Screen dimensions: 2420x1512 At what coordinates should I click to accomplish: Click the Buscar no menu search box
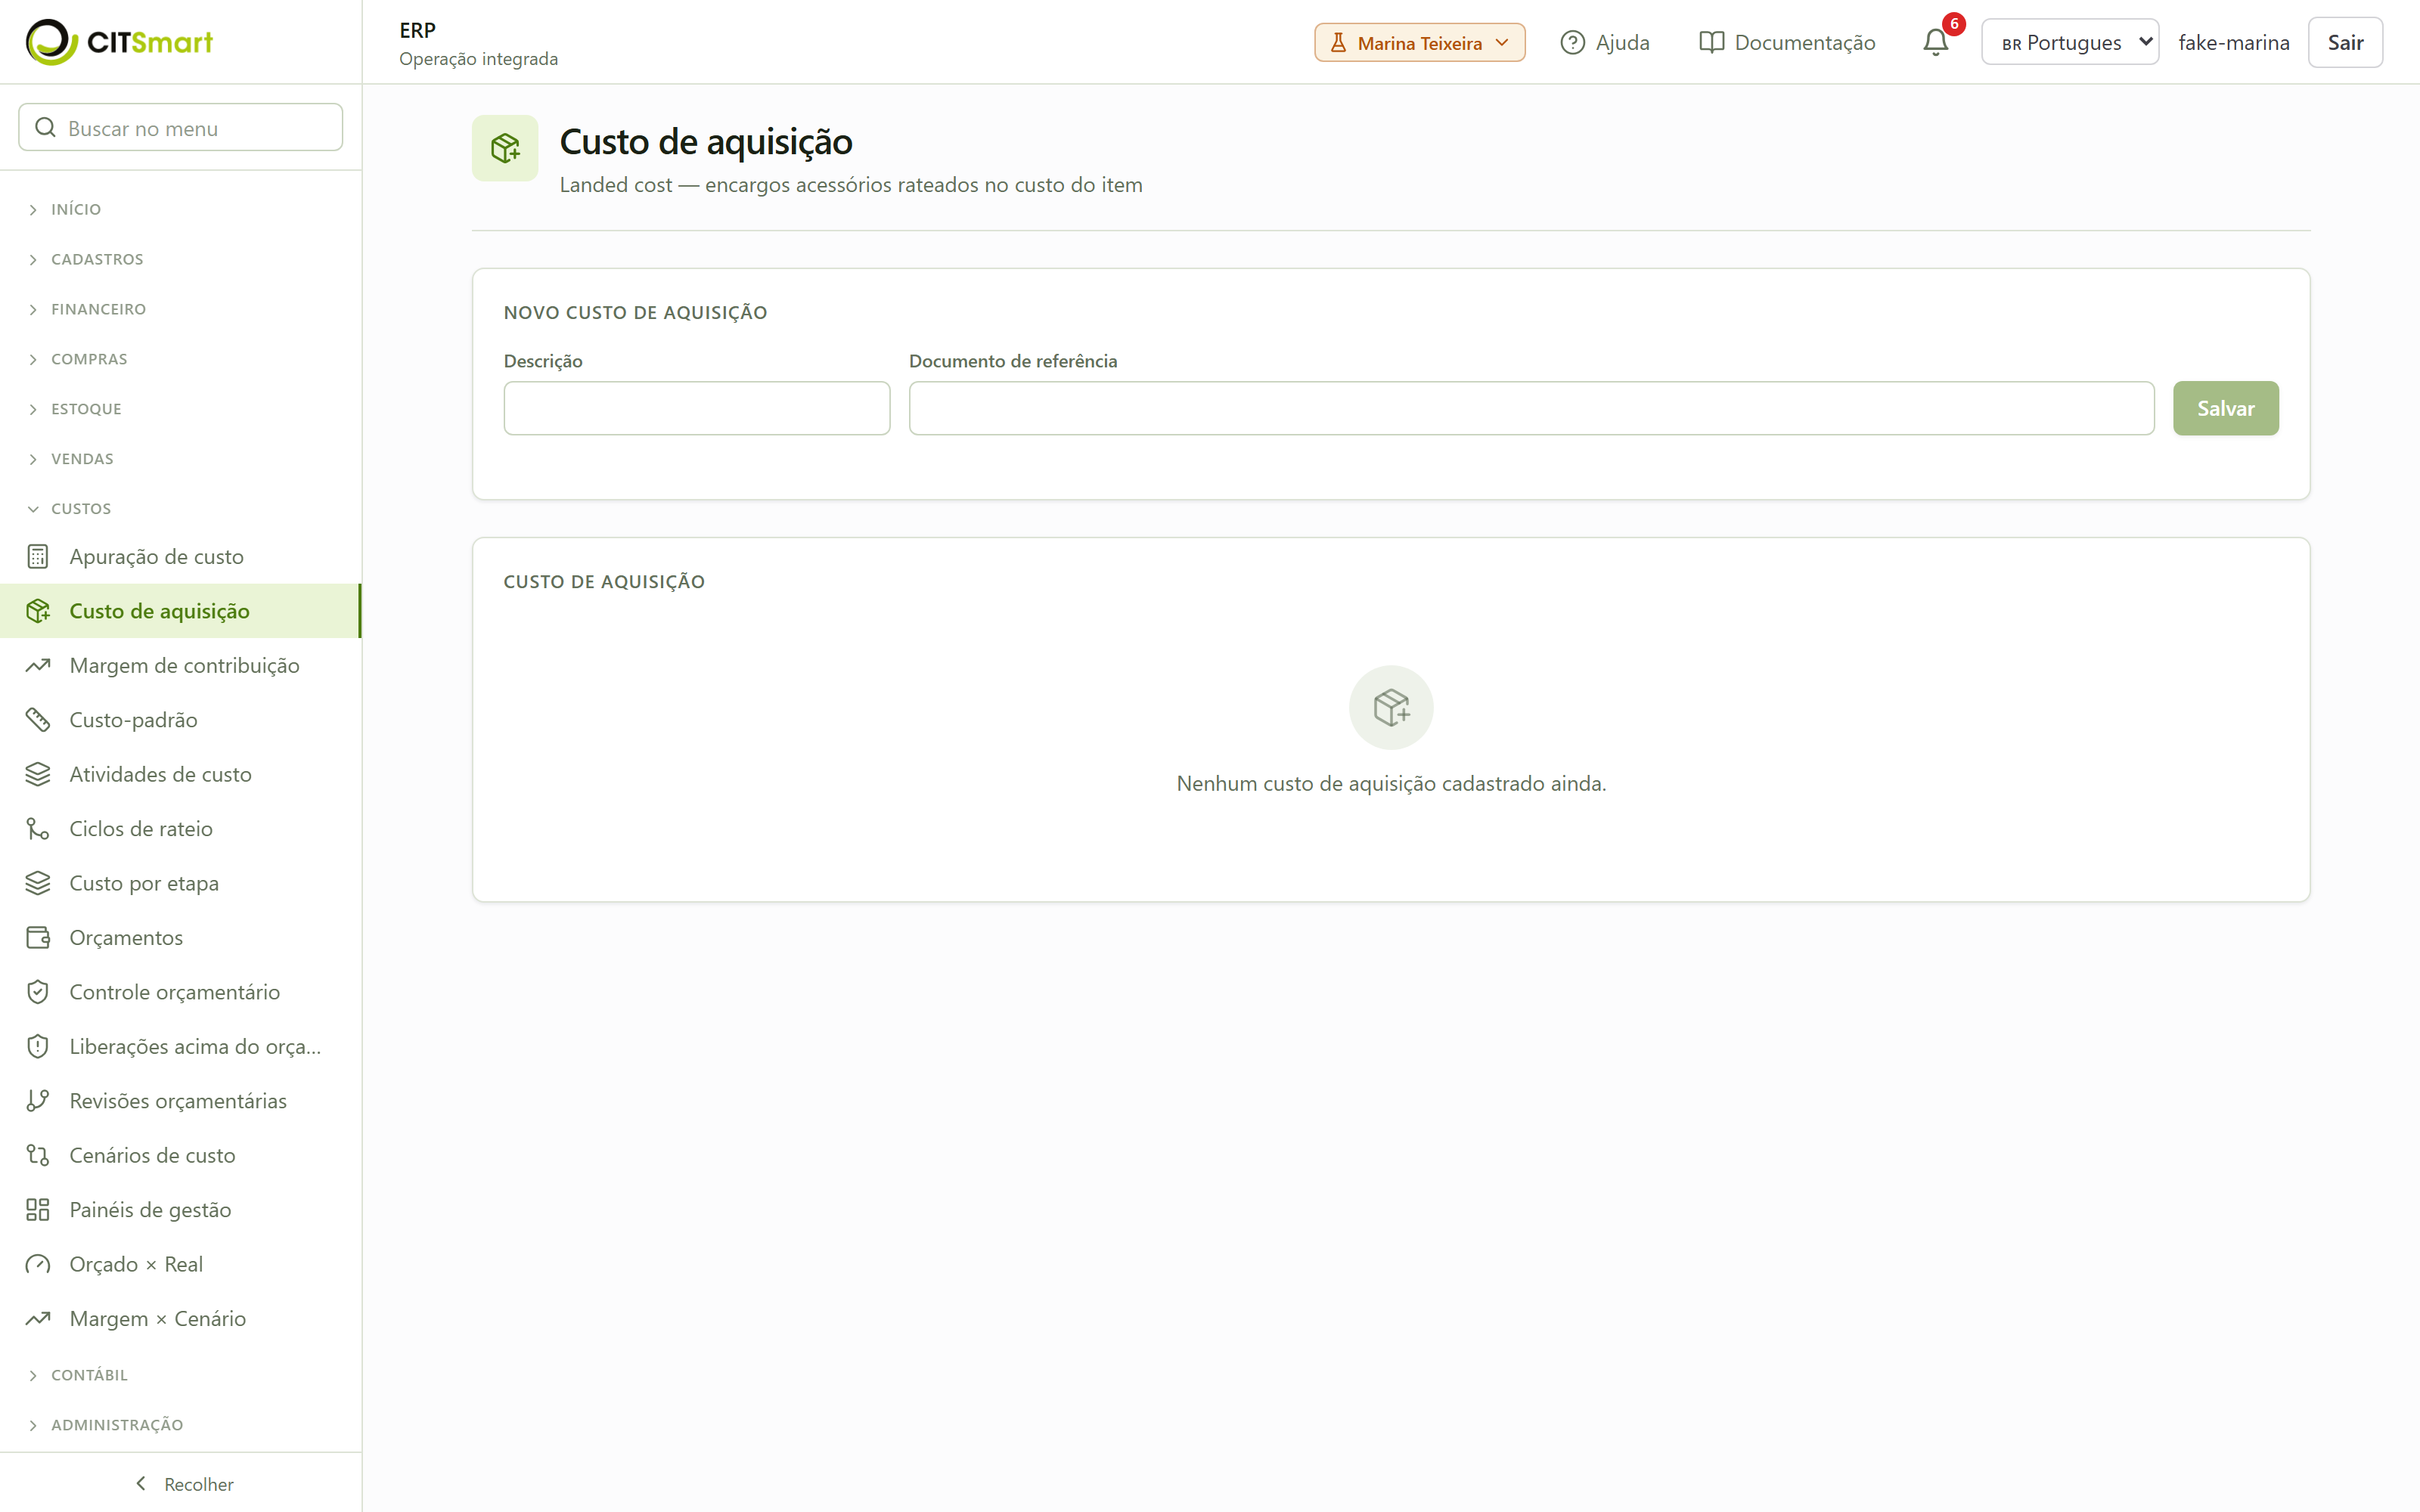[x=181, y=128]
